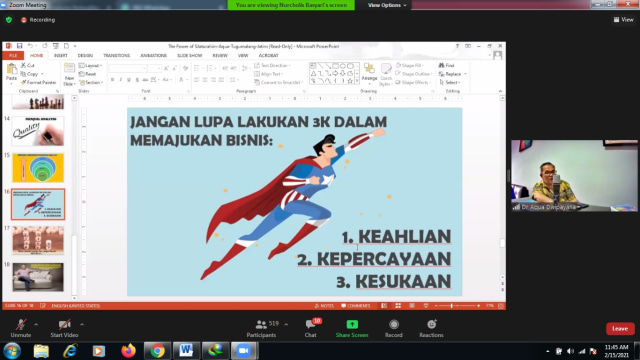Switch to the INSERT ribbon tab
Screen dimensions: 640x360
[x=61, y=56]
